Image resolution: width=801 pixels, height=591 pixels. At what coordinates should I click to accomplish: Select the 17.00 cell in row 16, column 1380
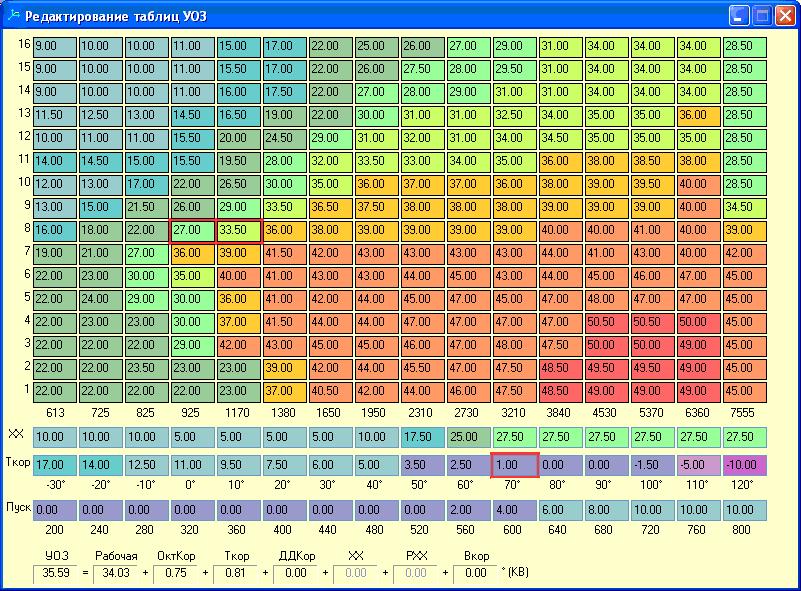(284, 46)
